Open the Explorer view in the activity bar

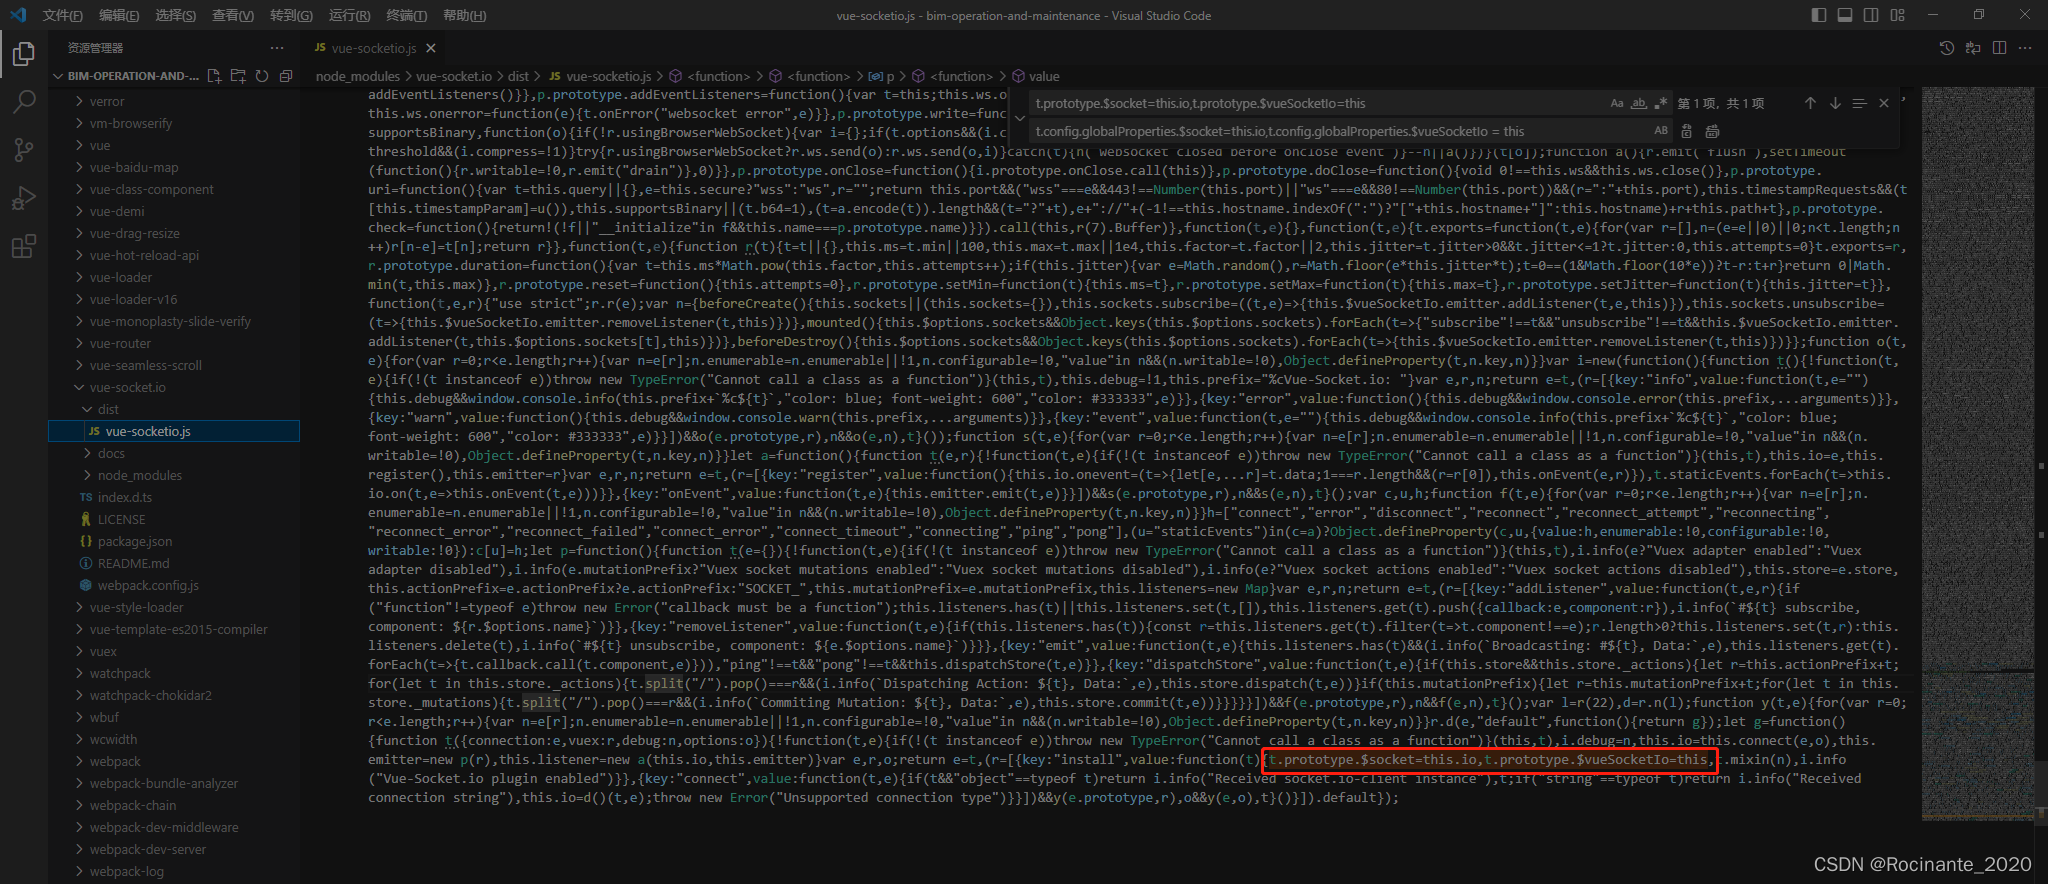pyautogui.click(x=24, y=54)
